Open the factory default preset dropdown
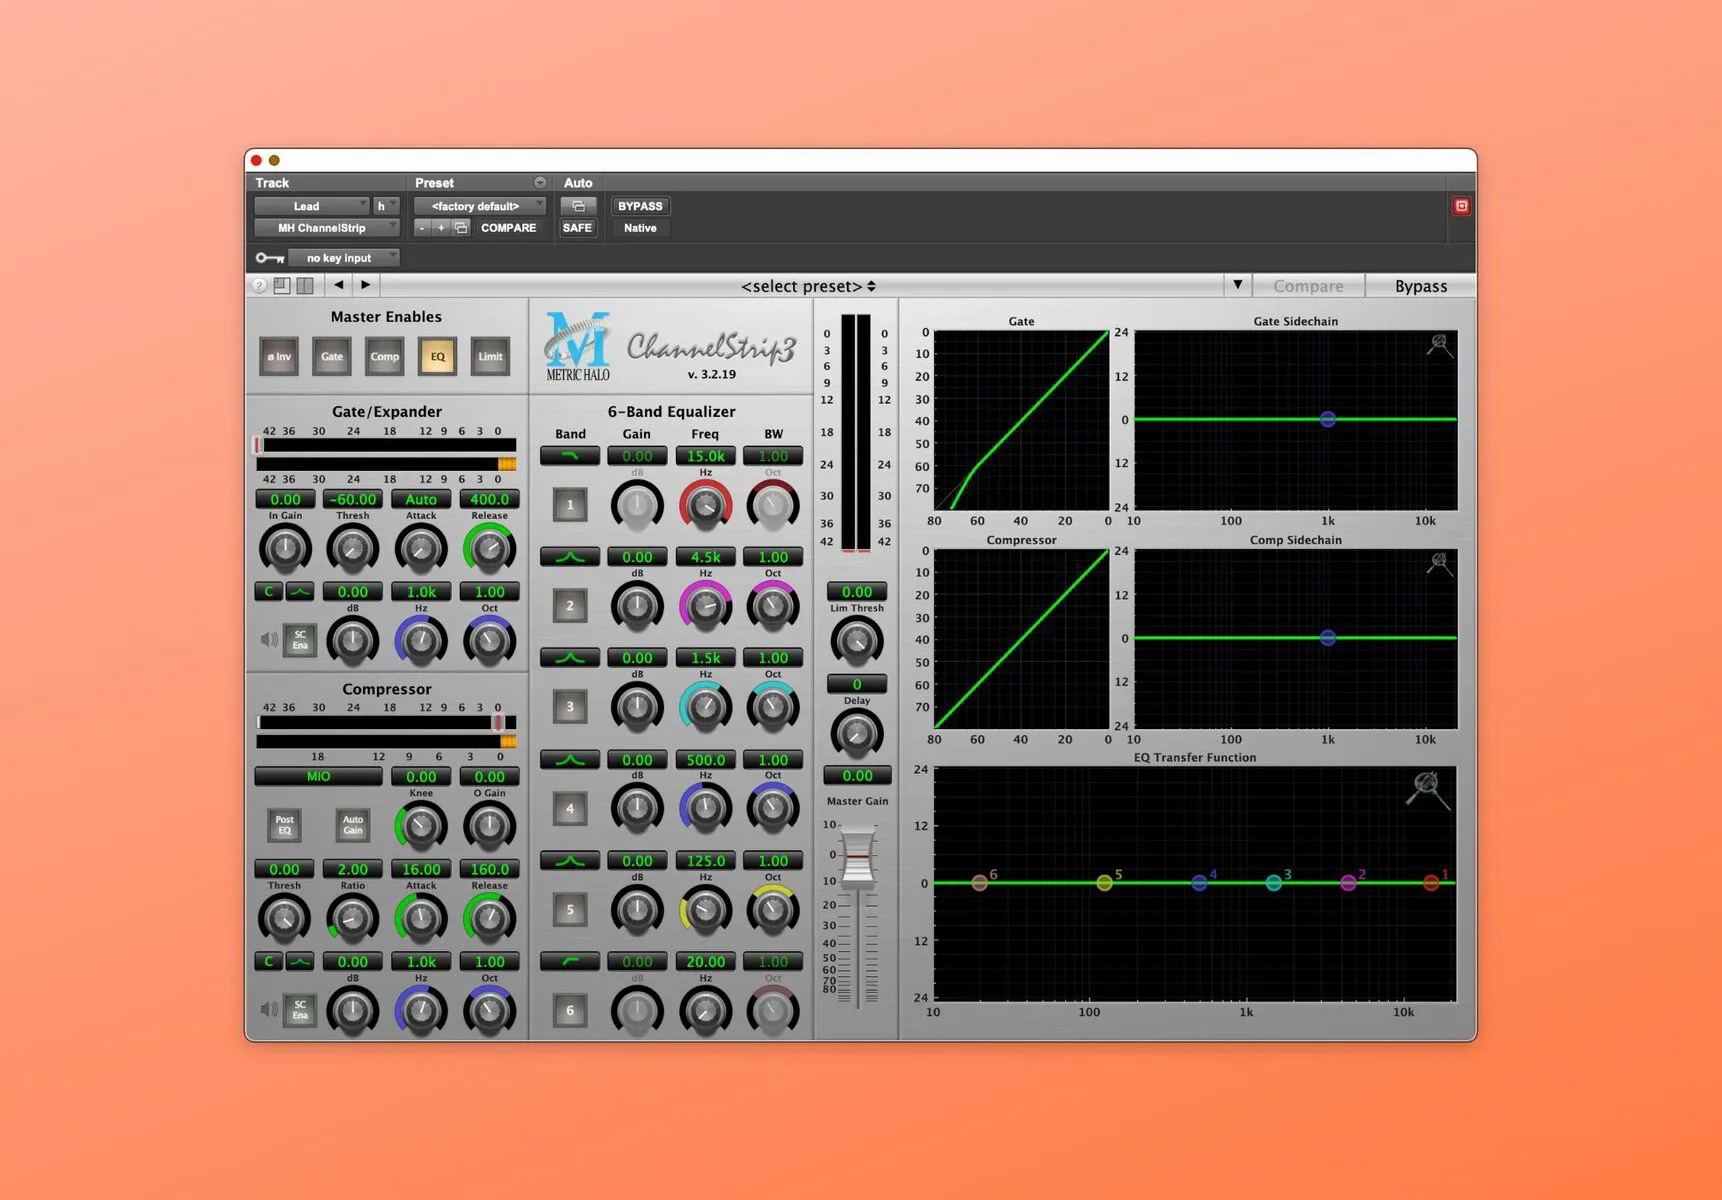This screenshot has width=1722, height=1200. tap(480, 206)
